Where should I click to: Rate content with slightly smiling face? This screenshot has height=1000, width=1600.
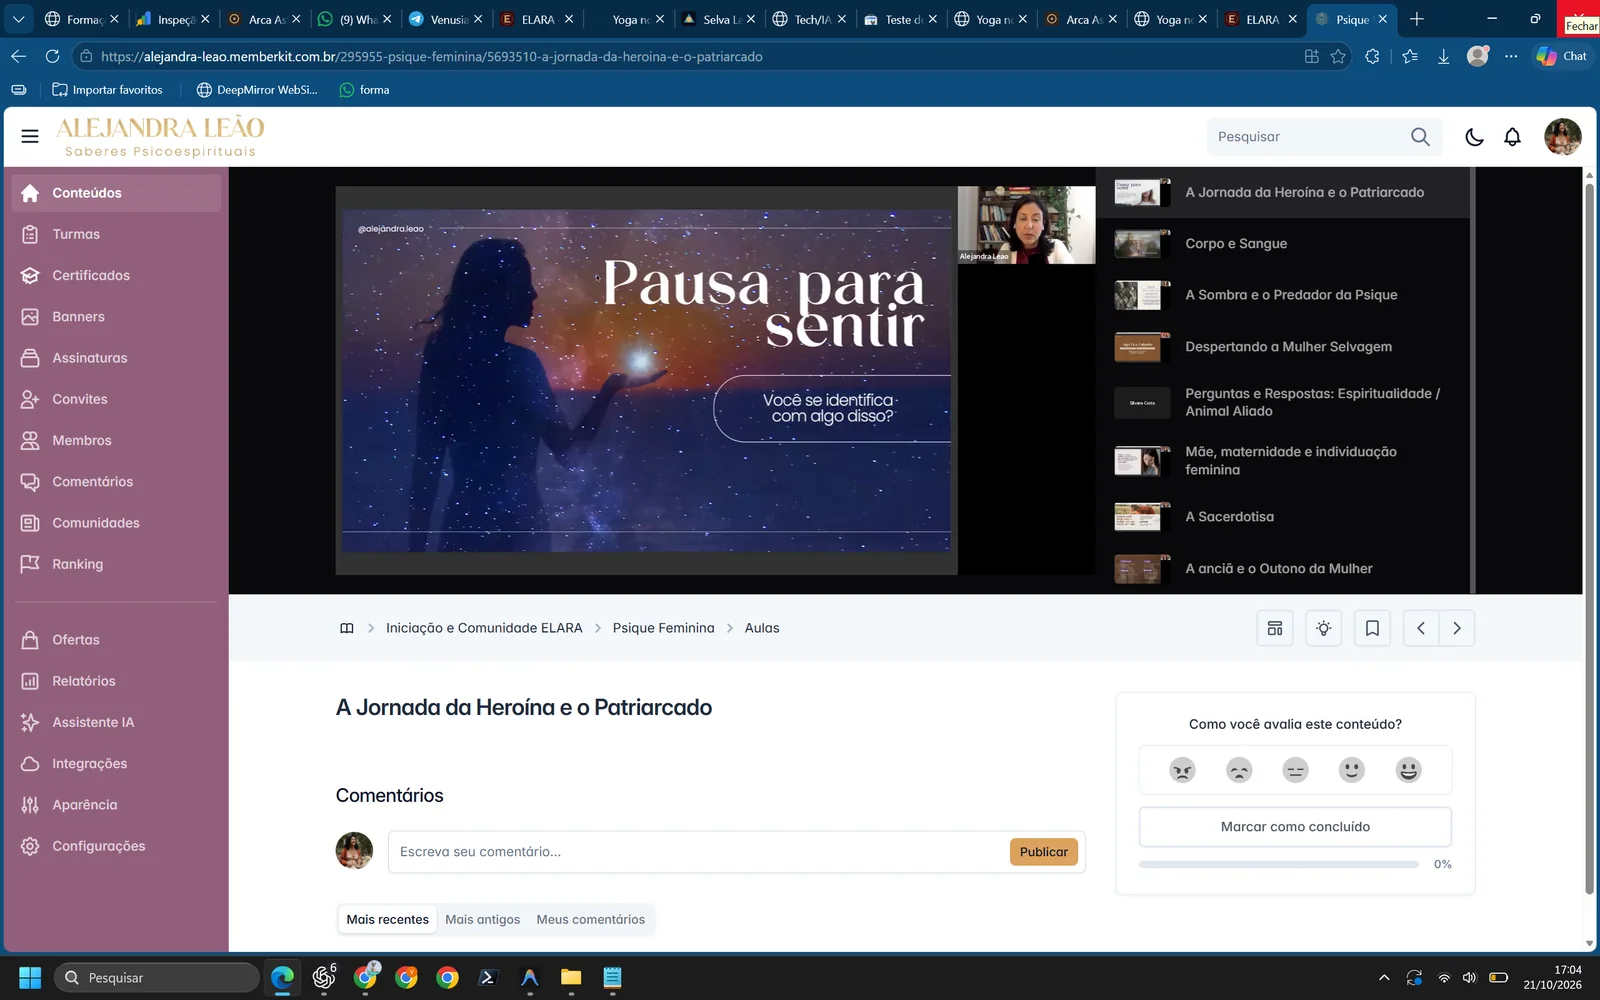click(x=1352, y=770)
